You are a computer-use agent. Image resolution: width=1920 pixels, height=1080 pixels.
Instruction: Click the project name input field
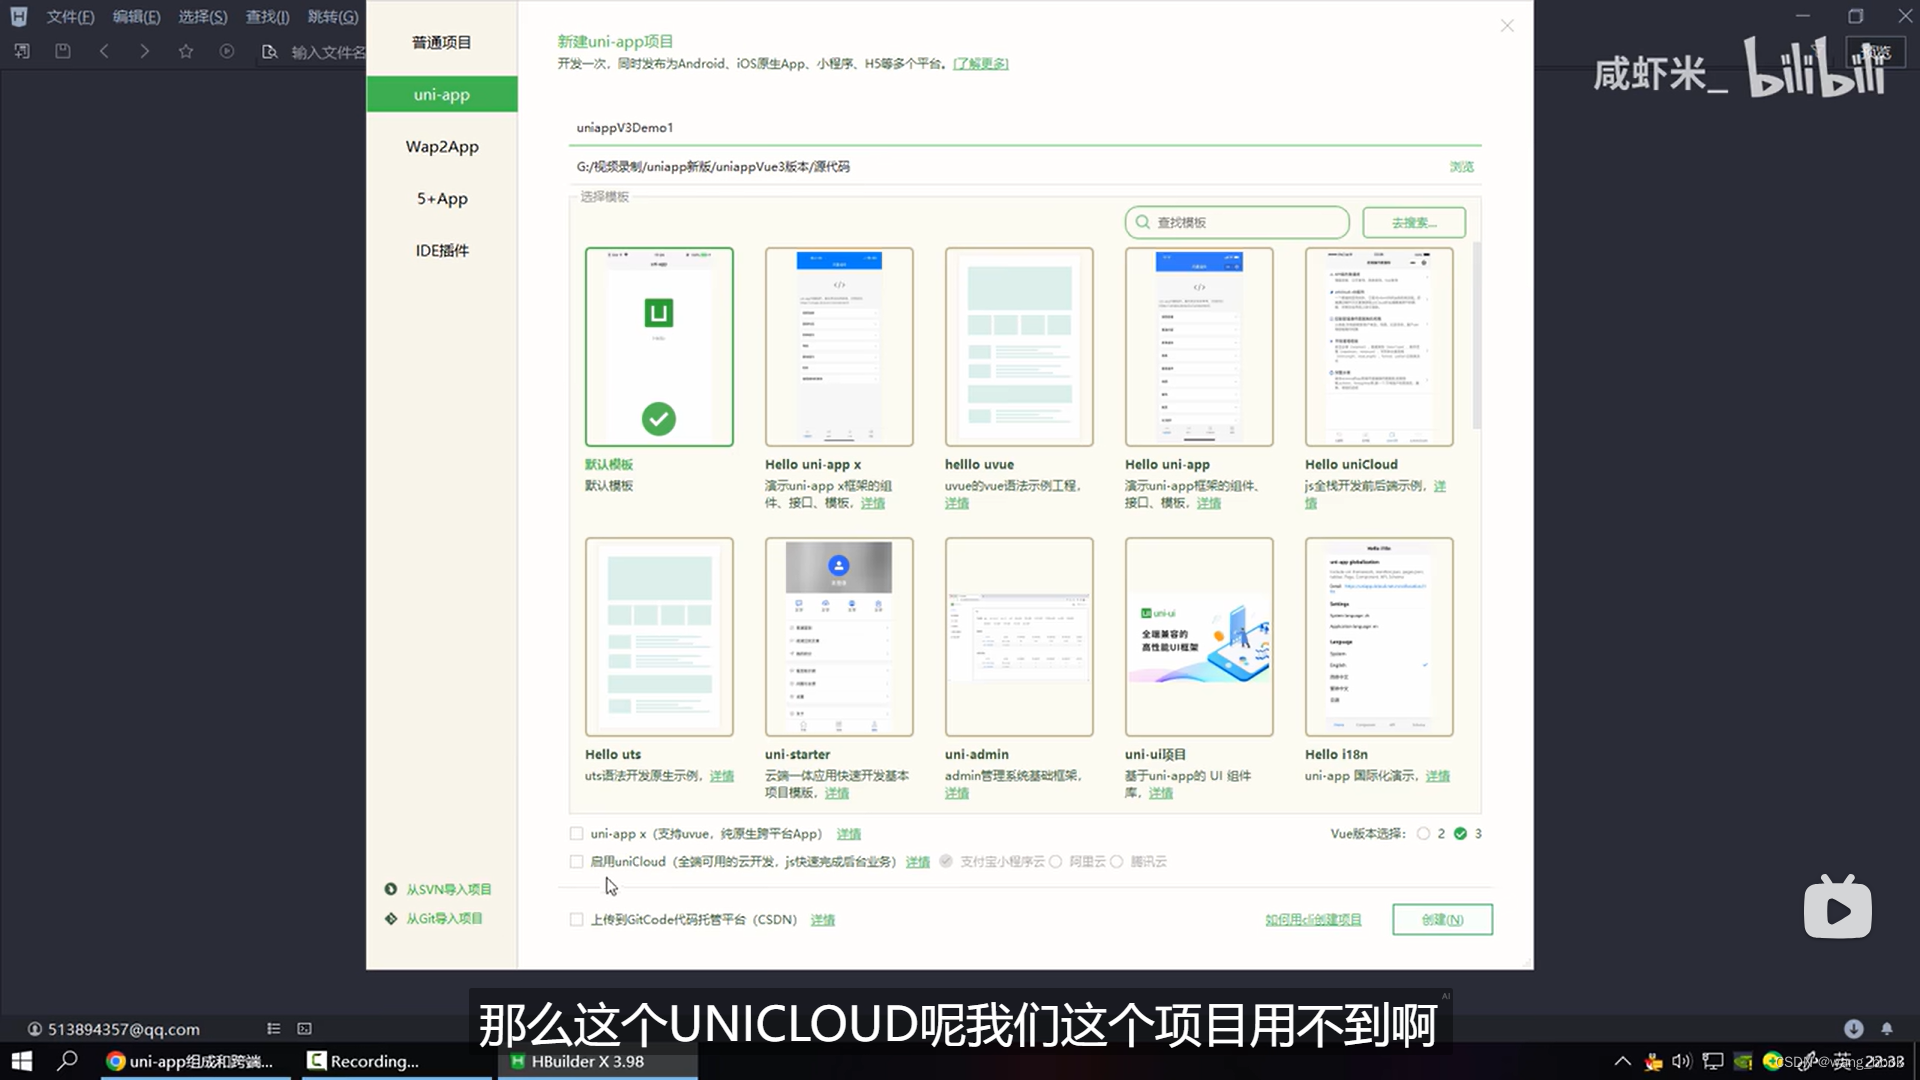(1025, 128)
